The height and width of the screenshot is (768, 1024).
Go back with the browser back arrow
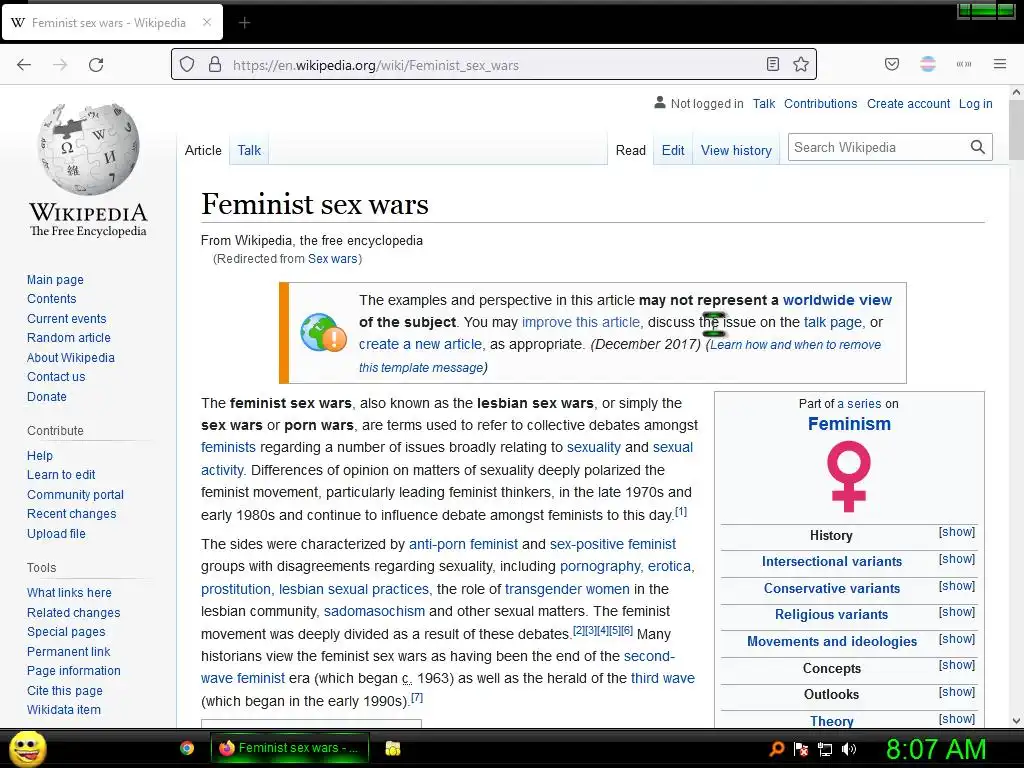[x=24, y=65]
